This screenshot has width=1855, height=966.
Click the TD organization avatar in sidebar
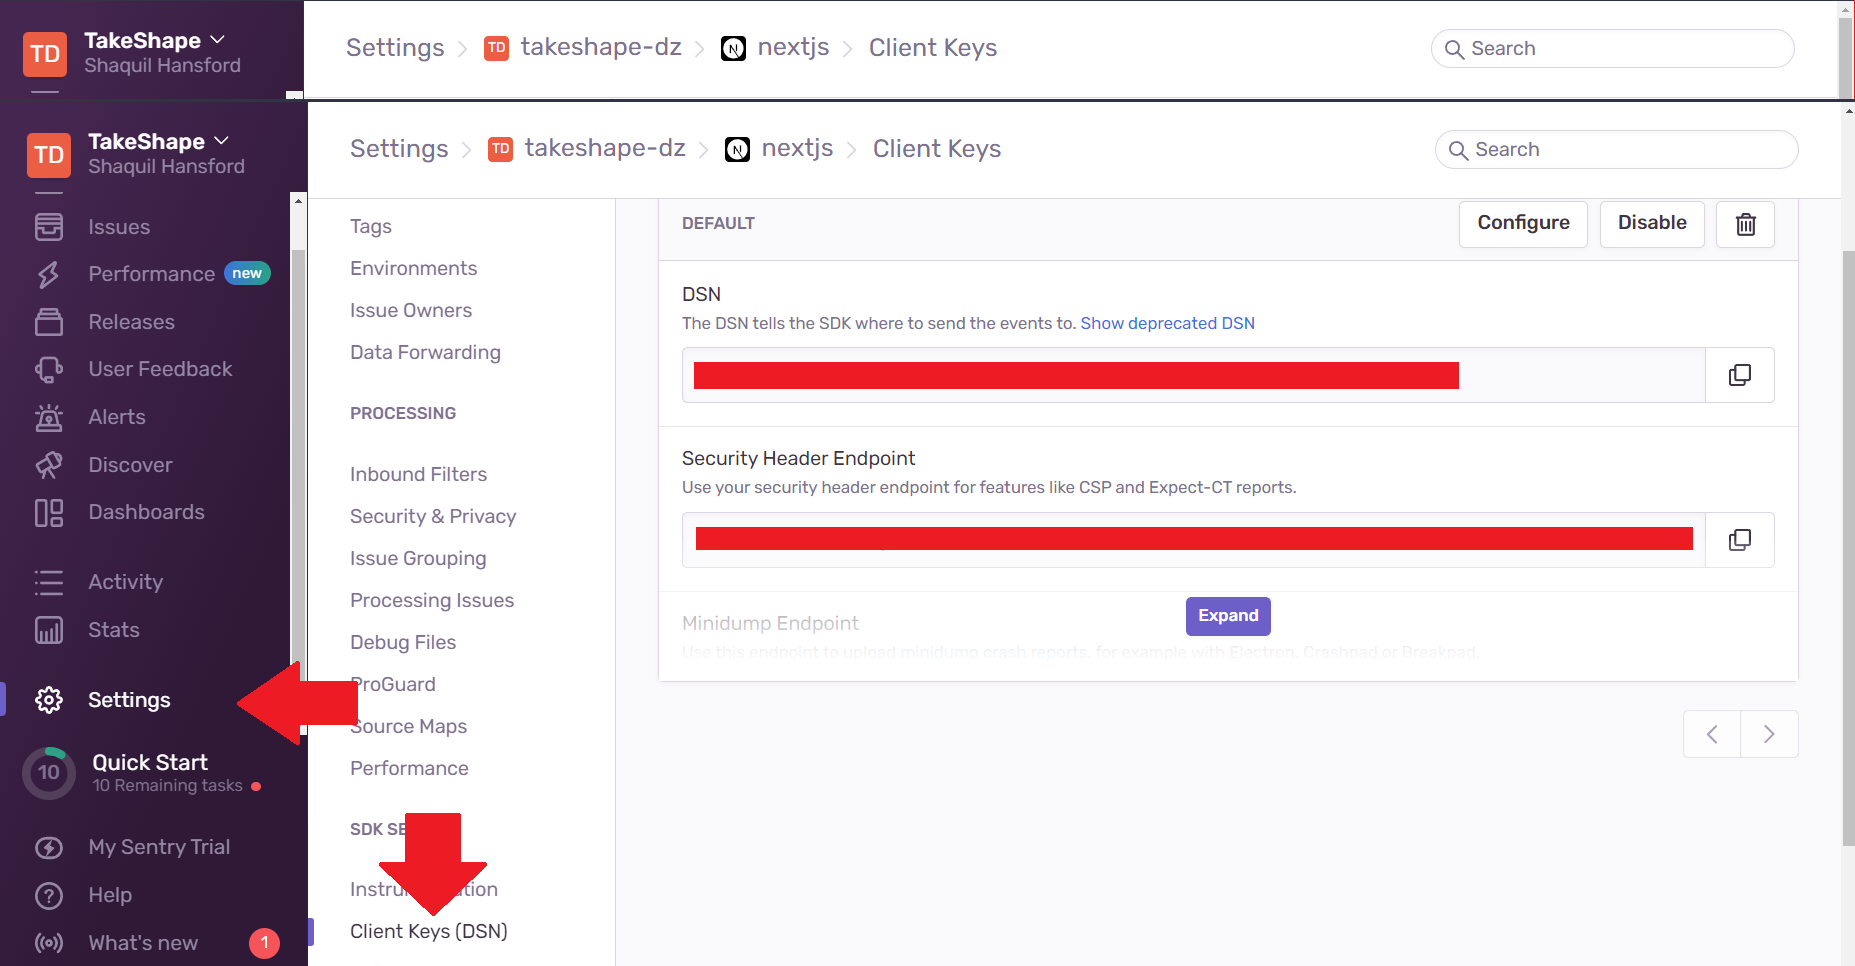point(49,155)
